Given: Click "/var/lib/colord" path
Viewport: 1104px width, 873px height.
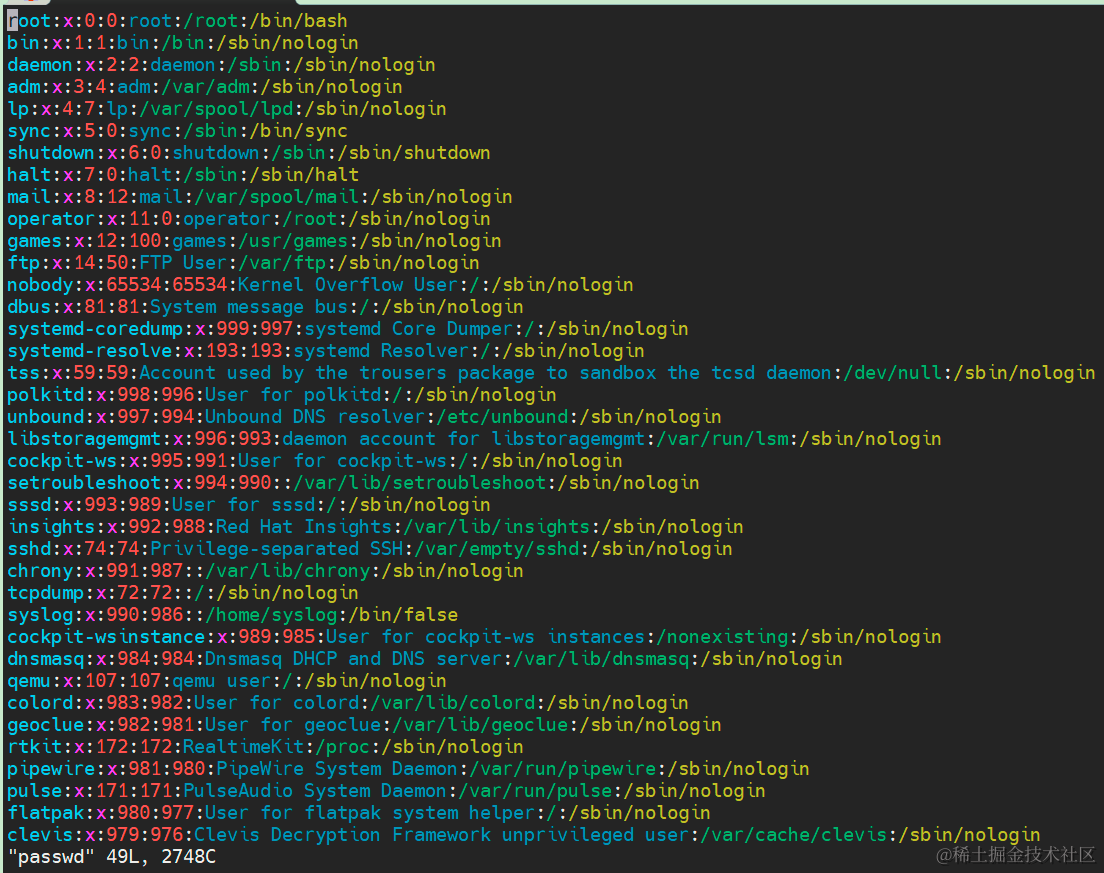Looking at the screenshot, I should tap(453, 703).
